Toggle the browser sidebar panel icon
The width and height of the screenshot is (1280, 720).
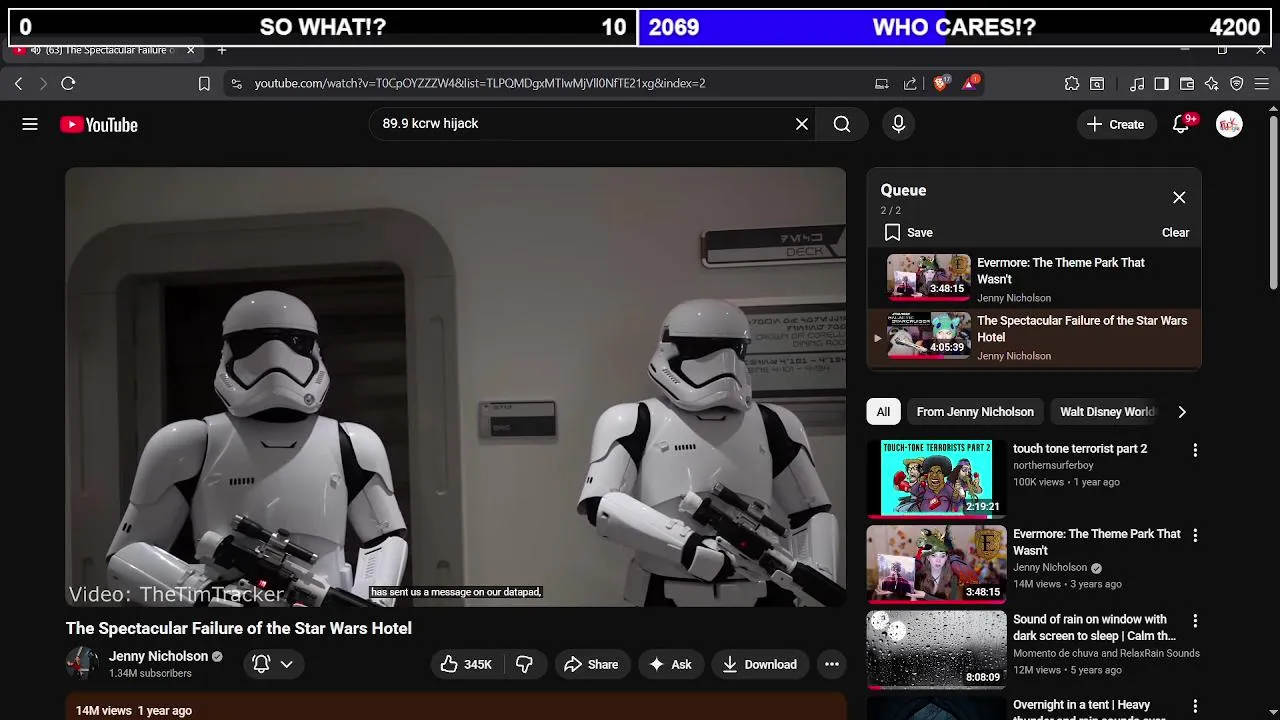coord(1161,84)
